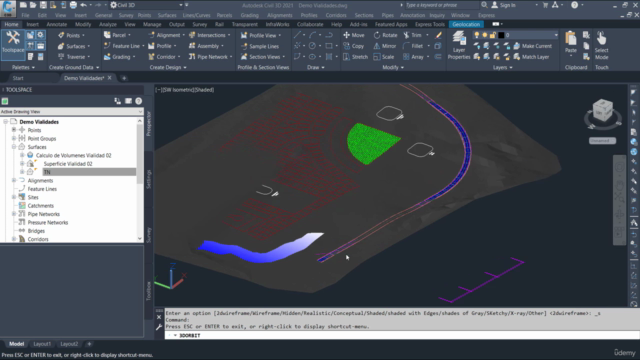640x360 pixels.
Task: Click the Plot print icon in quick access toolbar
Action: 73,5
